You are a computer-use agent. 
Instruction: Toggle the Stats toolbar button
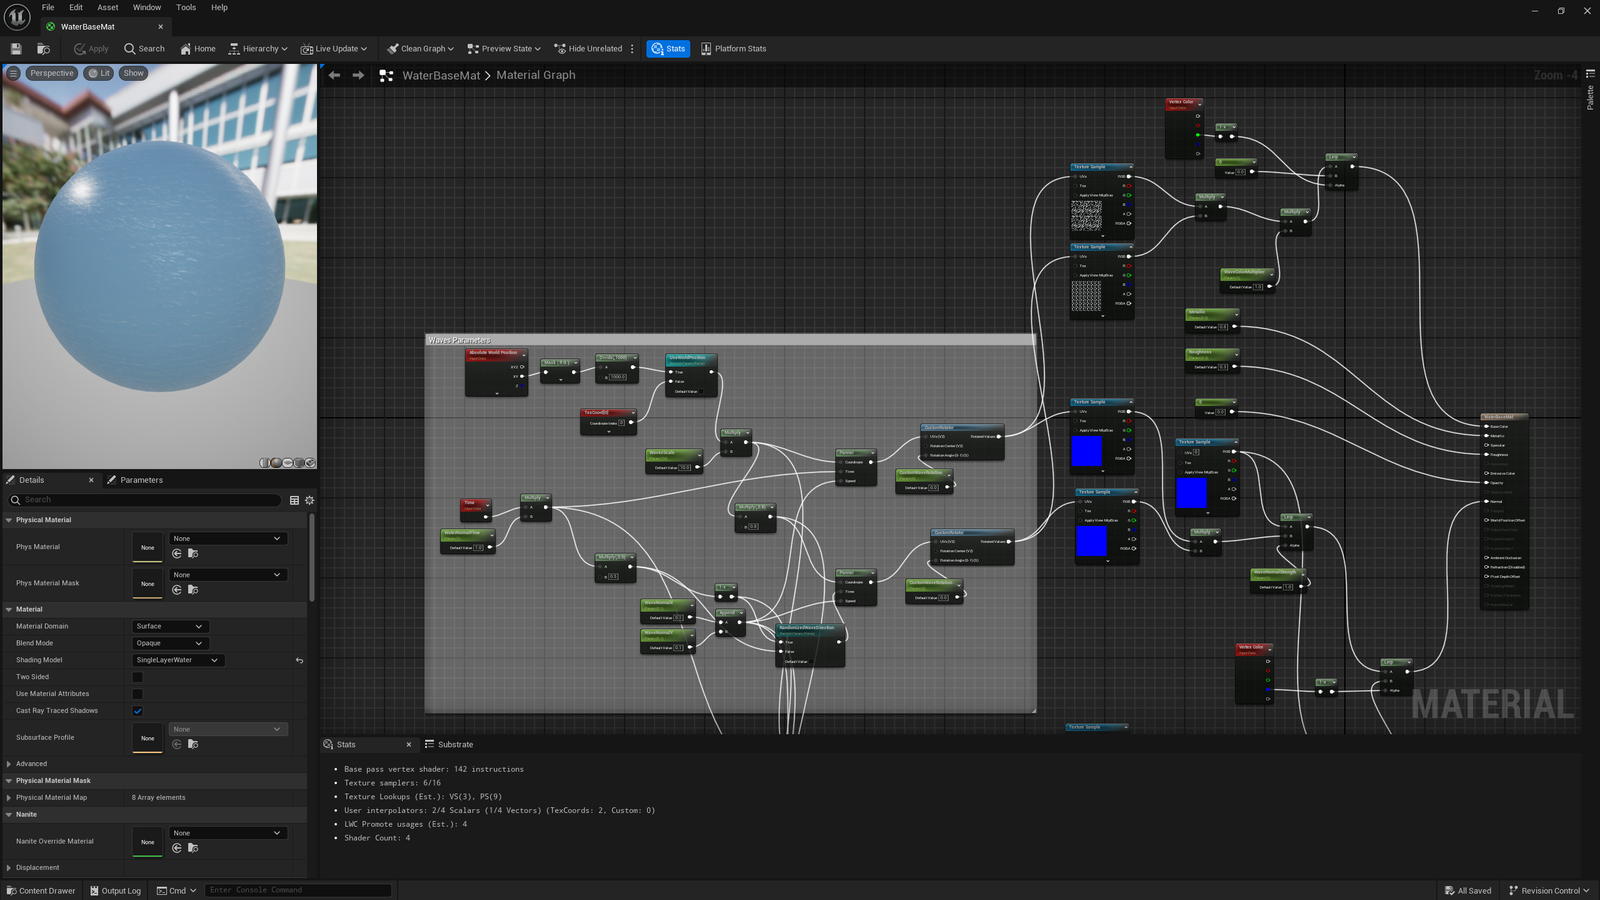[668, 48]
